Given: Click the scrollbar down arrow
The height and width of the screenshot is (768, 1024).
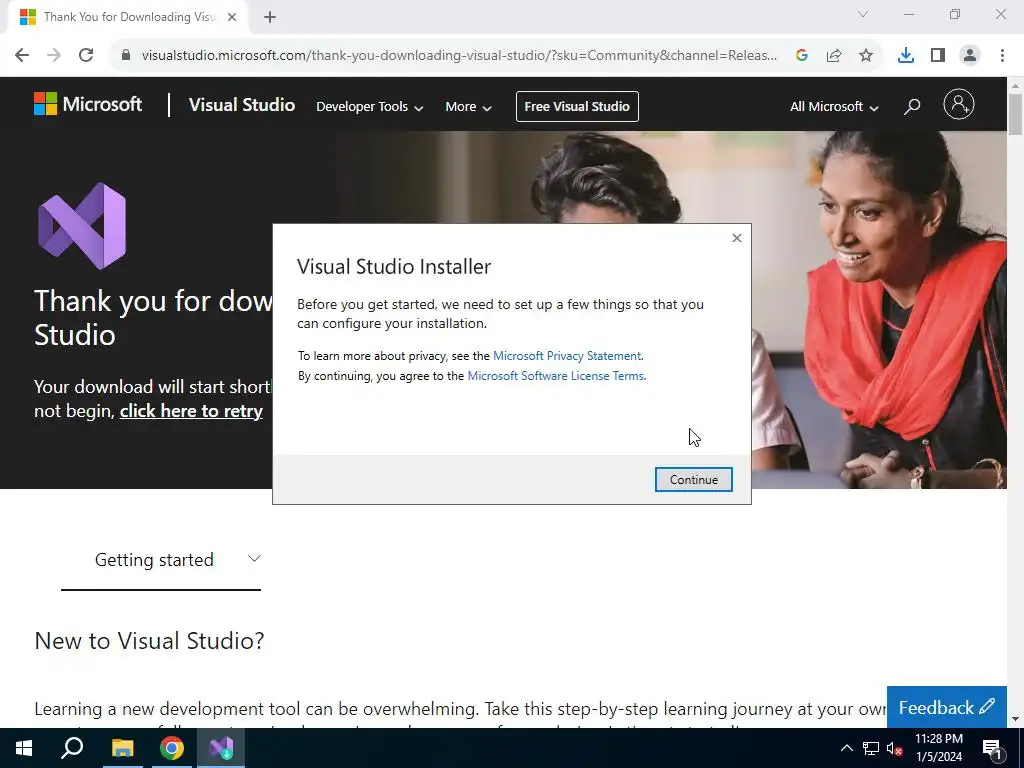Looking at the screenshot, I should (1015, 719).
